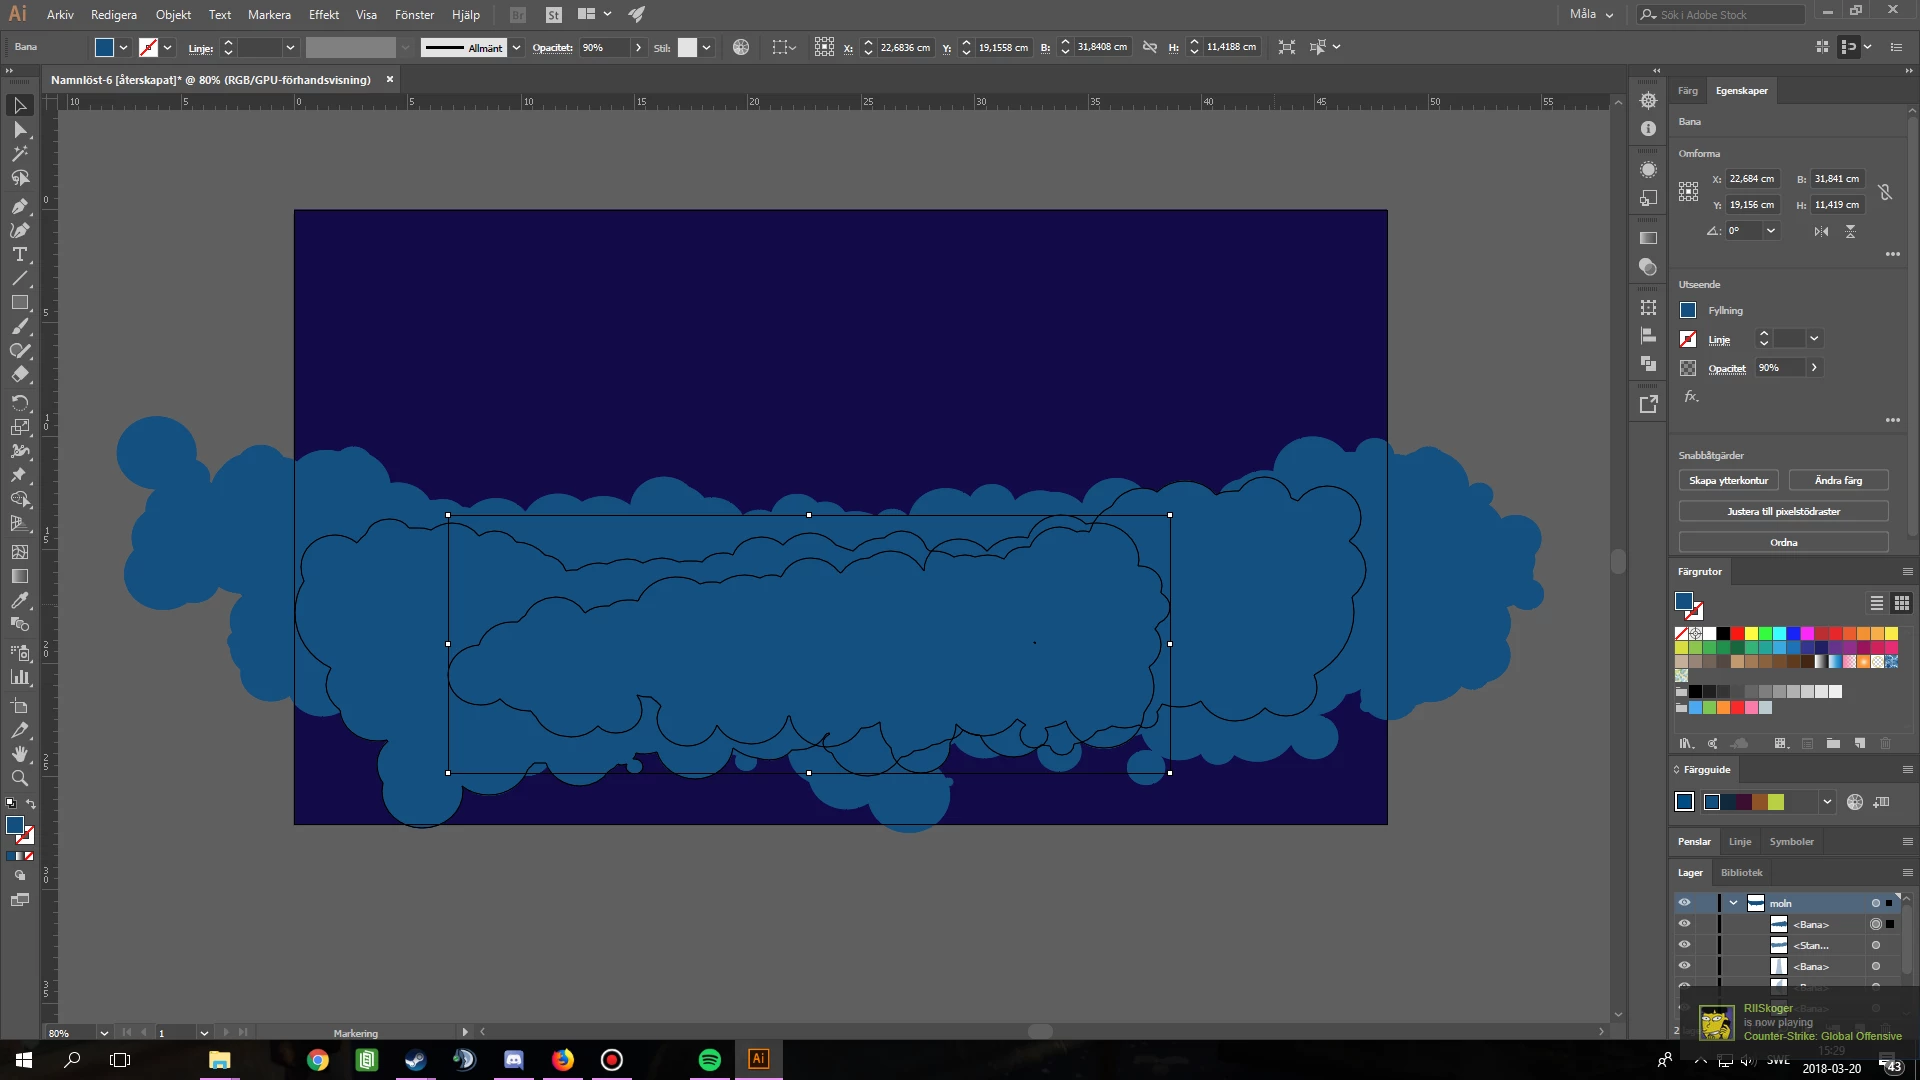Select the Hand tool
1920x1080 pixels.
[x=19, y=754]
